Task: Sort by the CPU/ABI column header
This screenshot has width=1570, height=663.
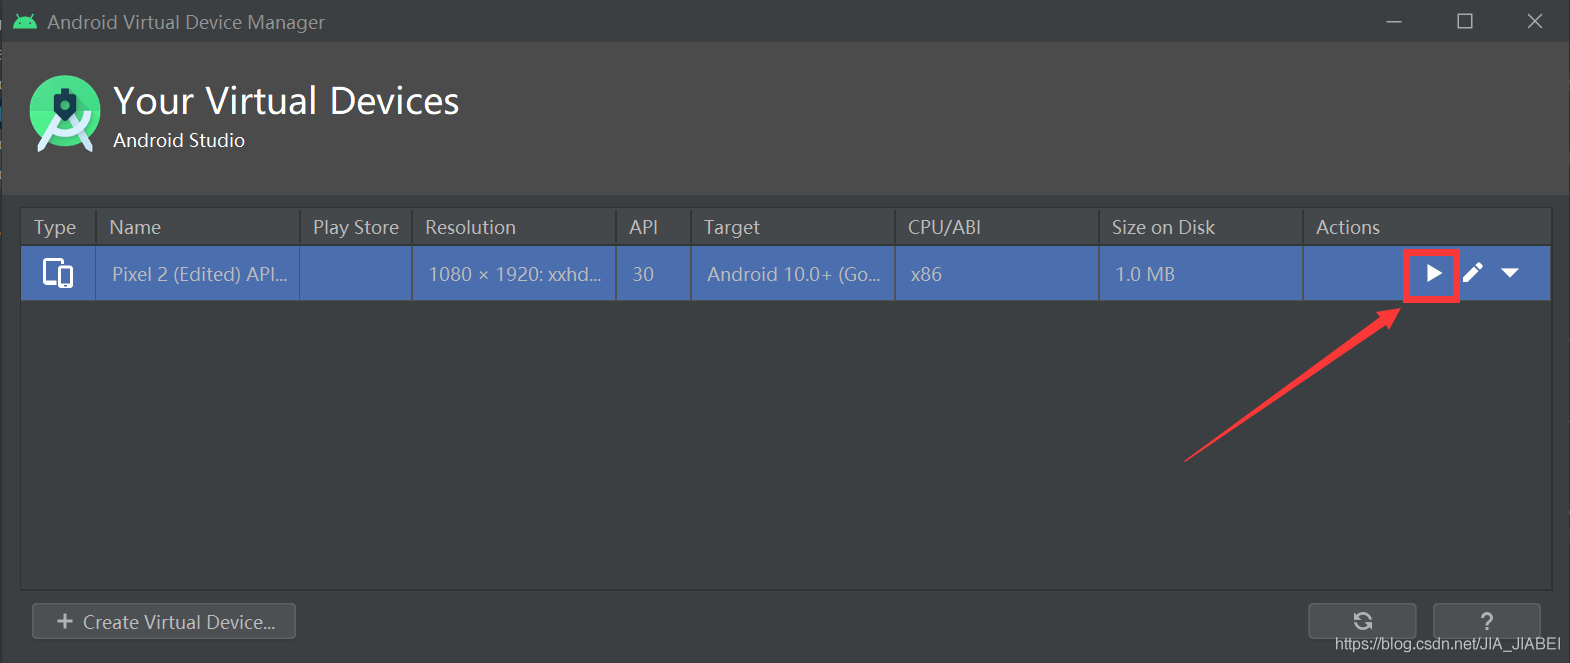Action: (997, 227)
